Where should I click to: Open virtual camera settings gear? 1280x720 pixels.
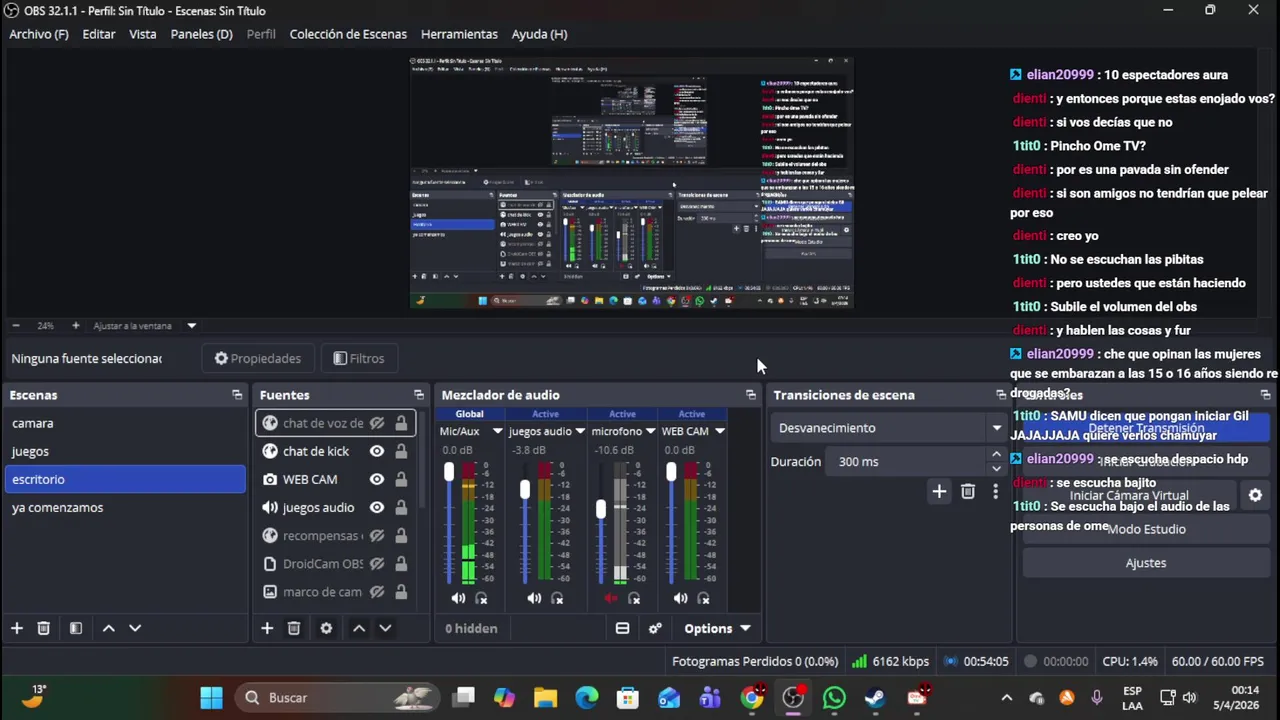point(1255,495)
